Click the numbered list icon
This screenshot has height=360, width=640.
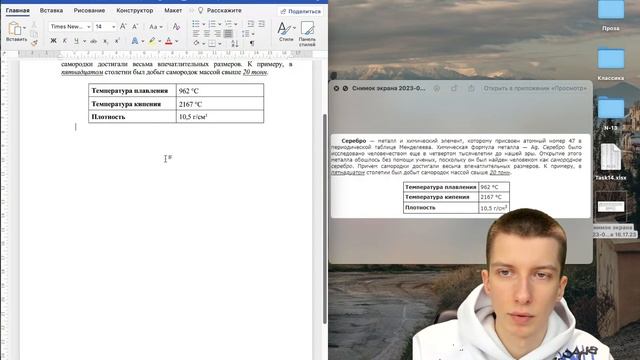(212, 24)
